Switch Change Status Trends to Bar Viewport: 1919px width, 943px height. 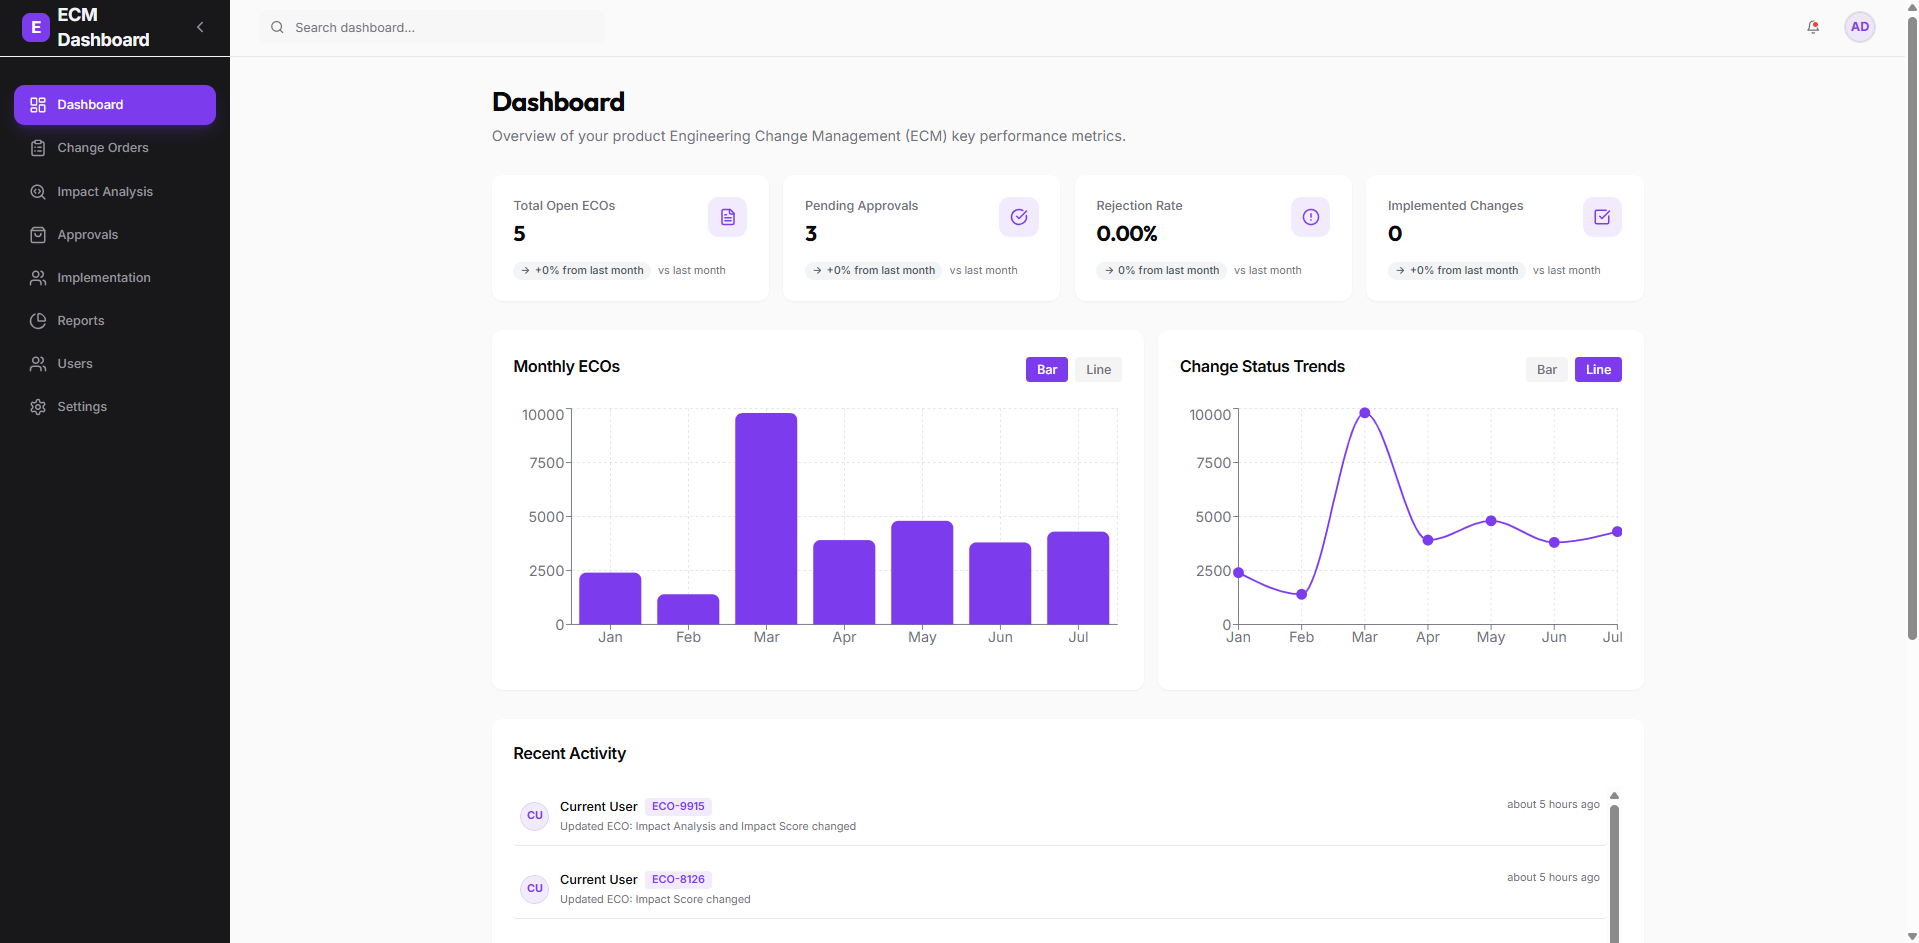tap(1546, 370)
